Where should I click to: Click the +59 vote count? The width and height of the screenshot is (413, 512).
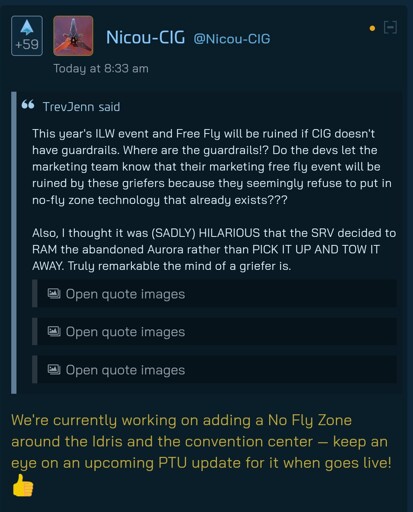tap(27, 44)
